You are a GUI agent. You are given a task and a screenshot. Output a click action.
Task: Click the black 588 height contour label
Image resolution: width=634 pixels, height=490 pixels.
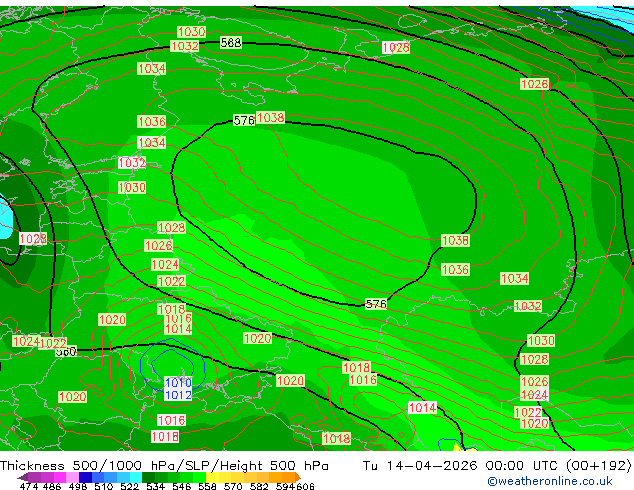(231, 42)
